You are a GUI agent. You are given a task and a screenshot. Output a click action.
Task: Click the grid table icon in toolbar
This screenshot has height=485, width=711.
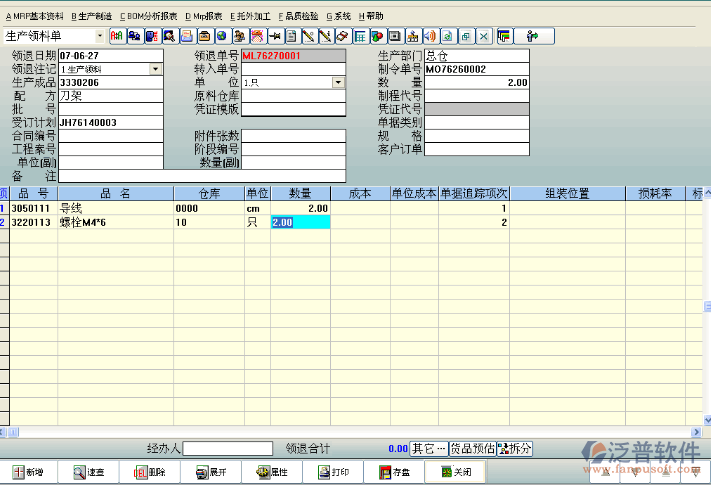click(359, 36)
